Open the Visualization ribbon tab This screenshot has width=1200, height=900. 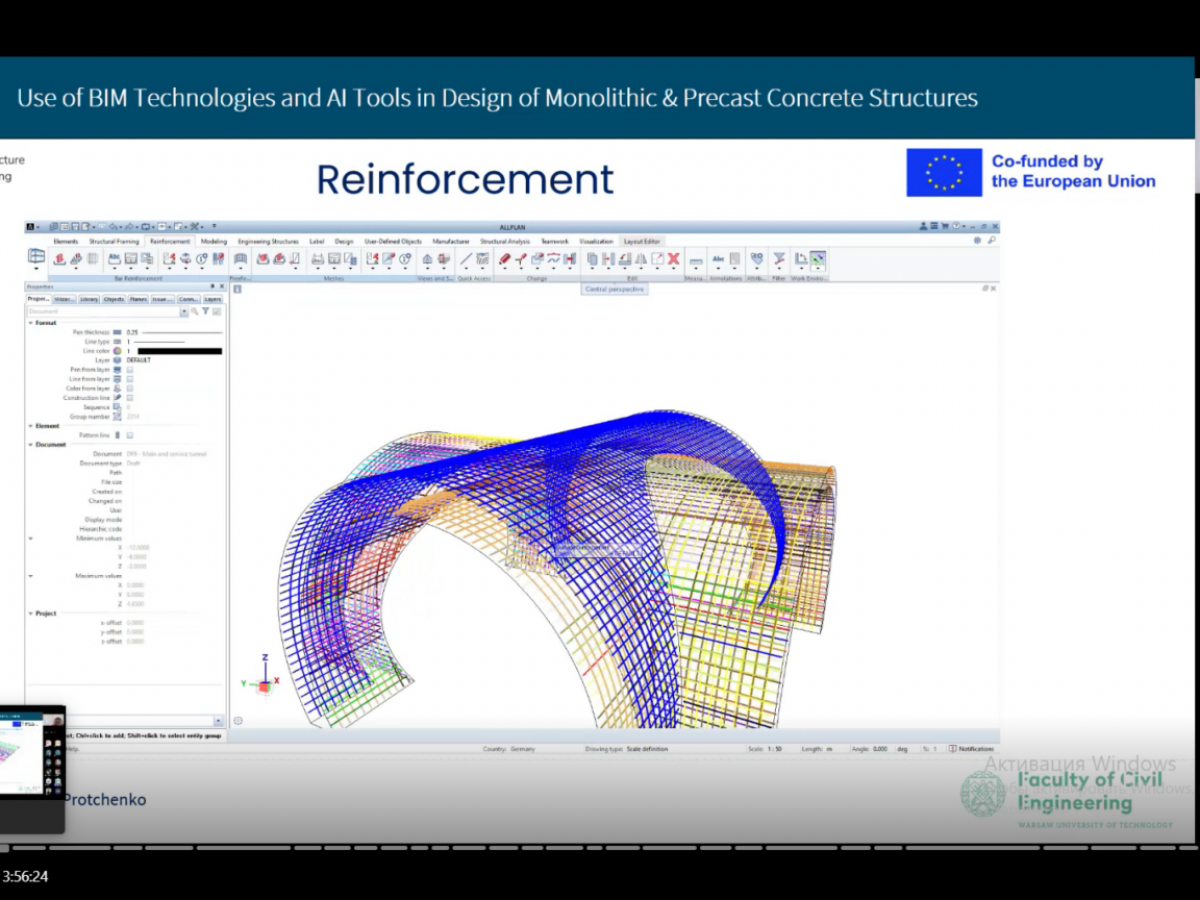point(595,241)
